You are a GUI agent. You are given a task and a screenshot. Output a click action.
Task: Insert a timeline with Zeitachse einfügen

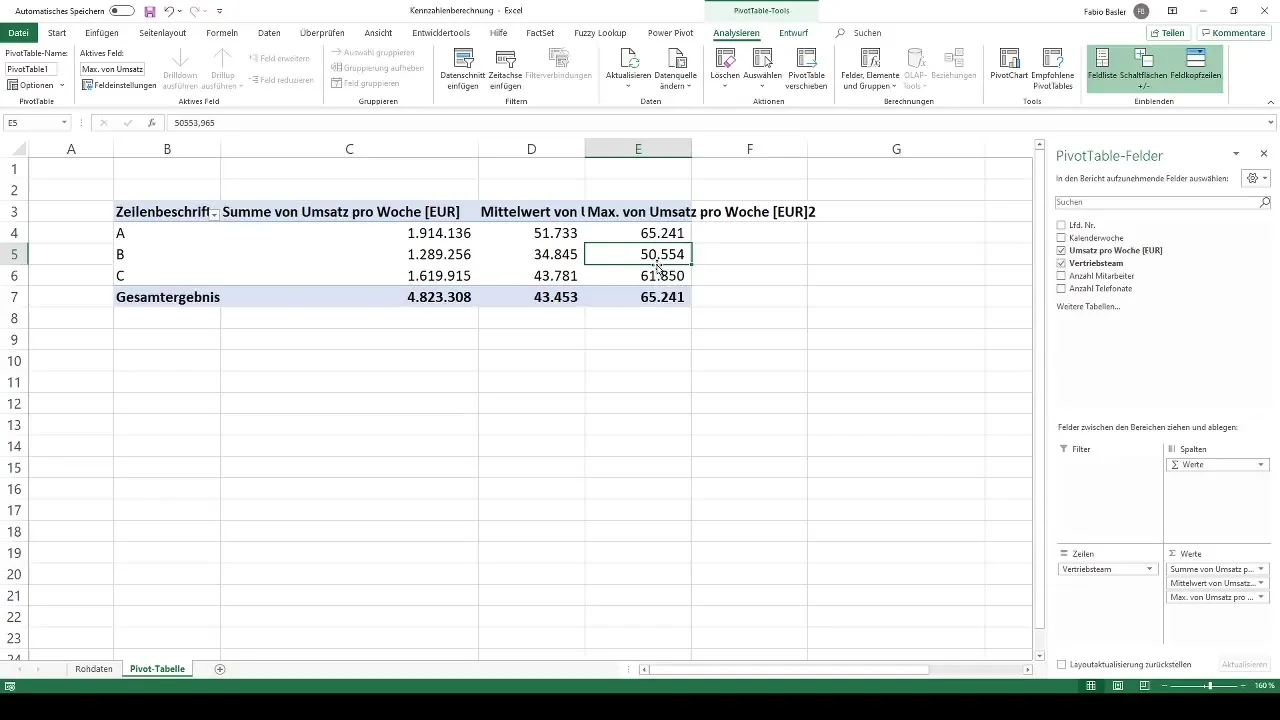click(506, 69)
